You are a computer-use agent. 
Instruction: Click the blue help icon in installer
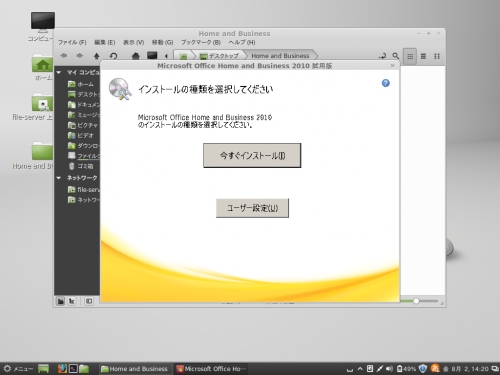(386, 83)
